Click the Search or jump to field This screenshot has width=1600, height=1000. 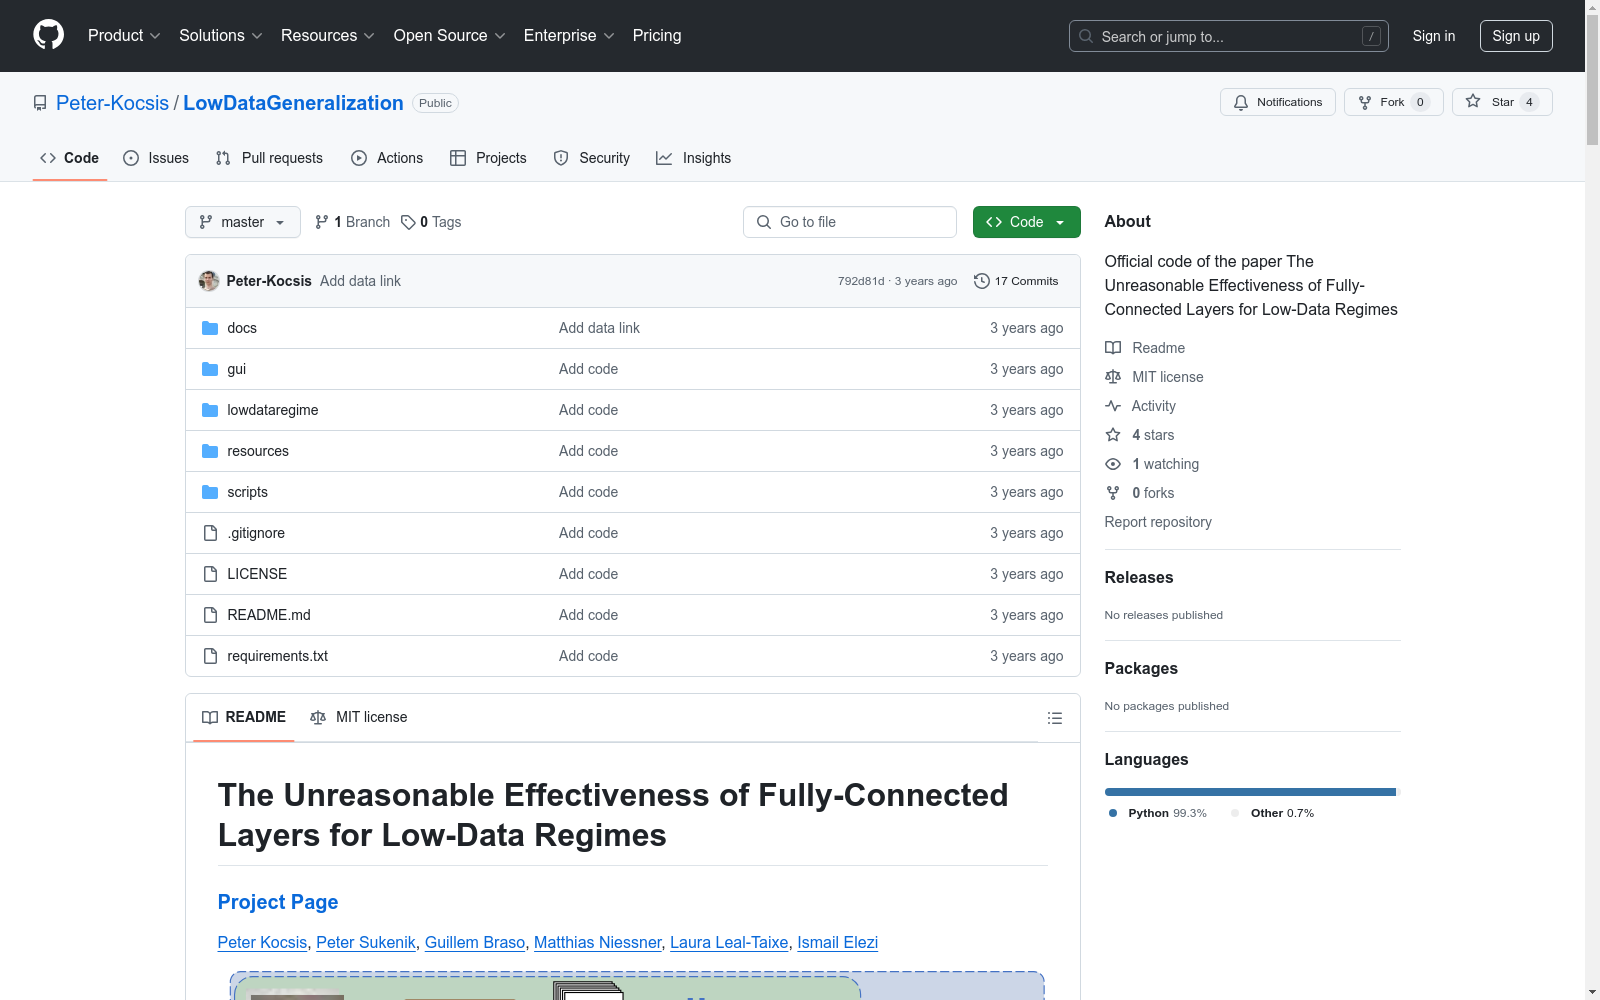tap(1229, 36)
